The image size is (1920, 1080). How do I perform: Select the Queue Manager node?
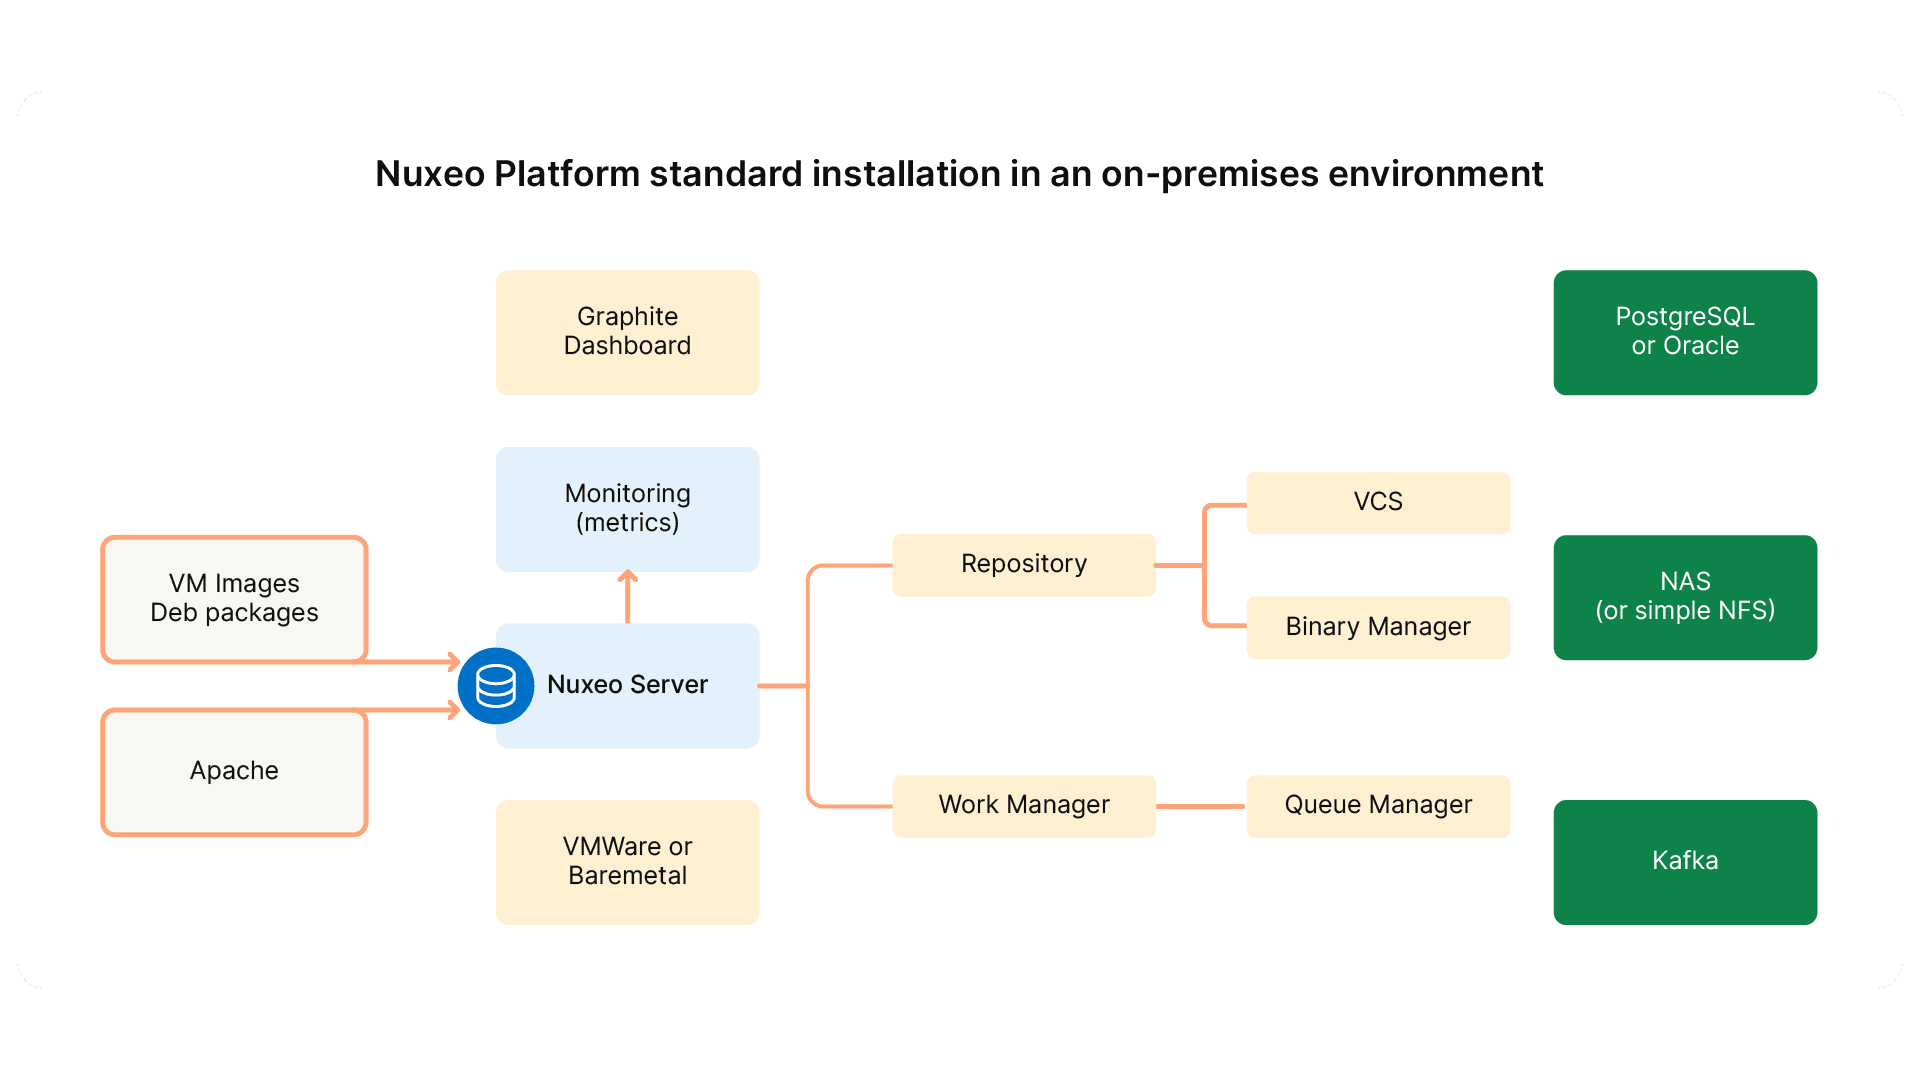point(1378,805)
